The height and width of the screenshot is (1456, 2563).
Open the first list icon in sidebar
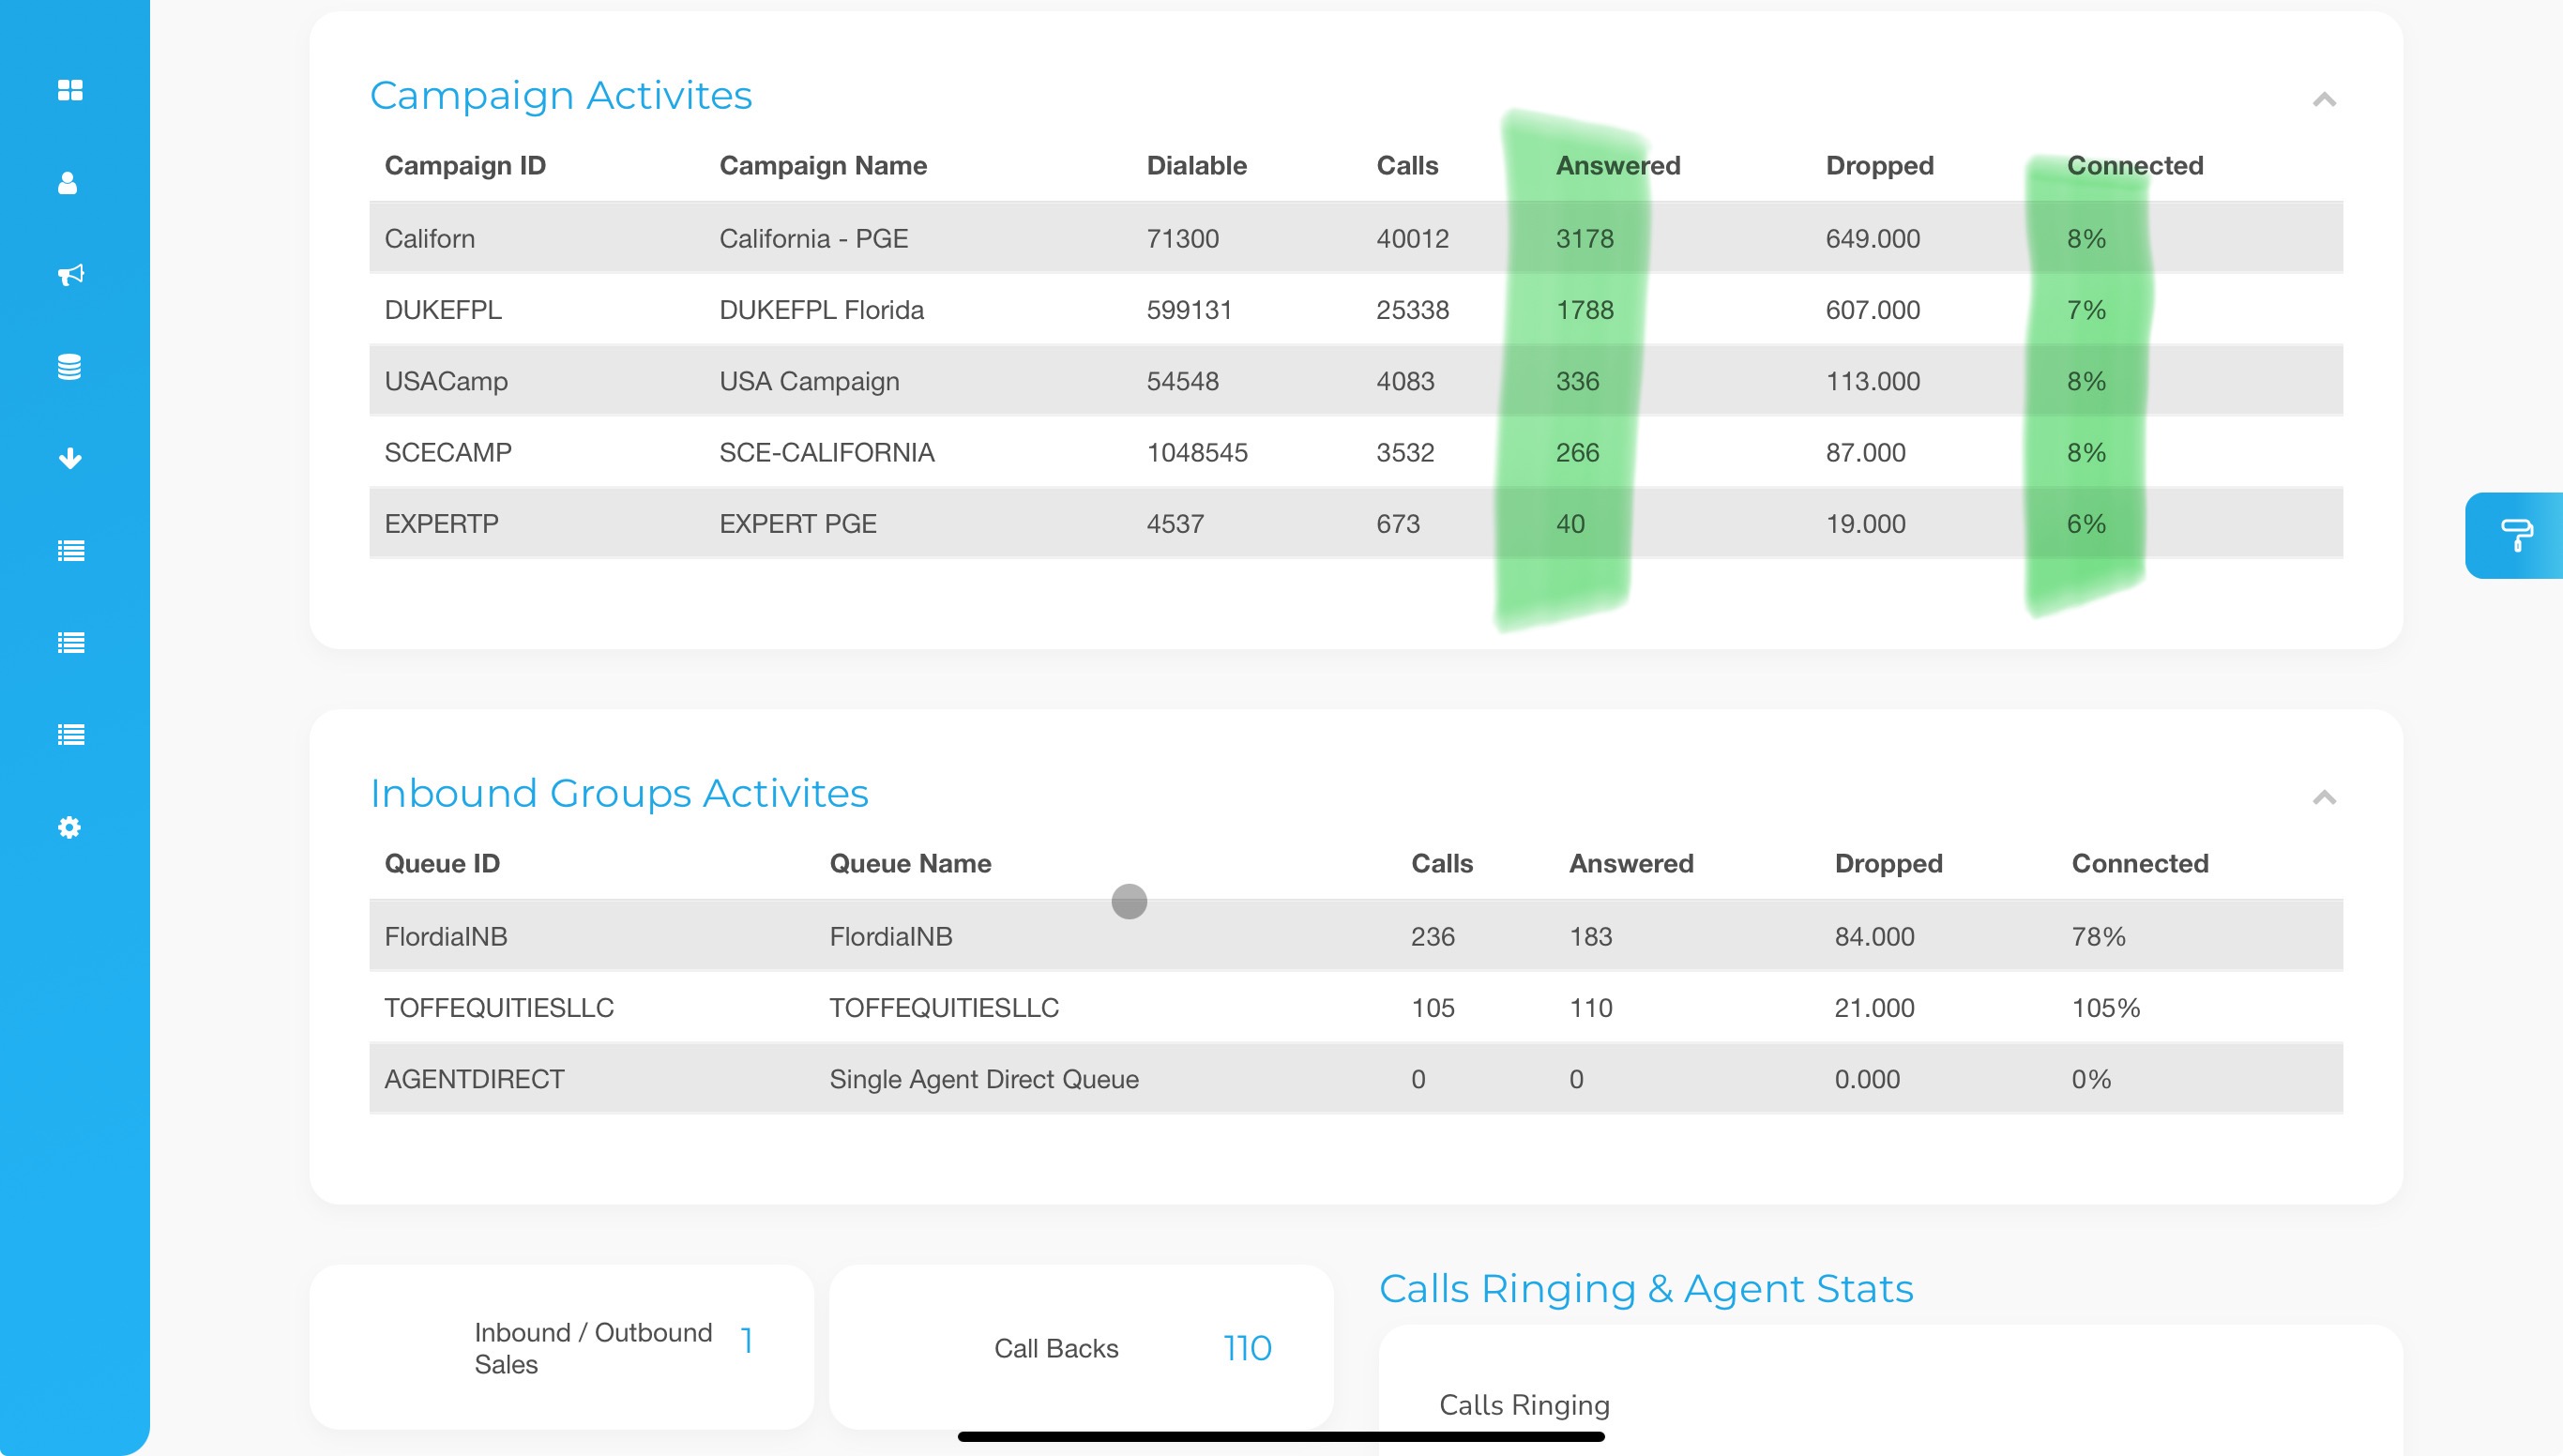70,551
